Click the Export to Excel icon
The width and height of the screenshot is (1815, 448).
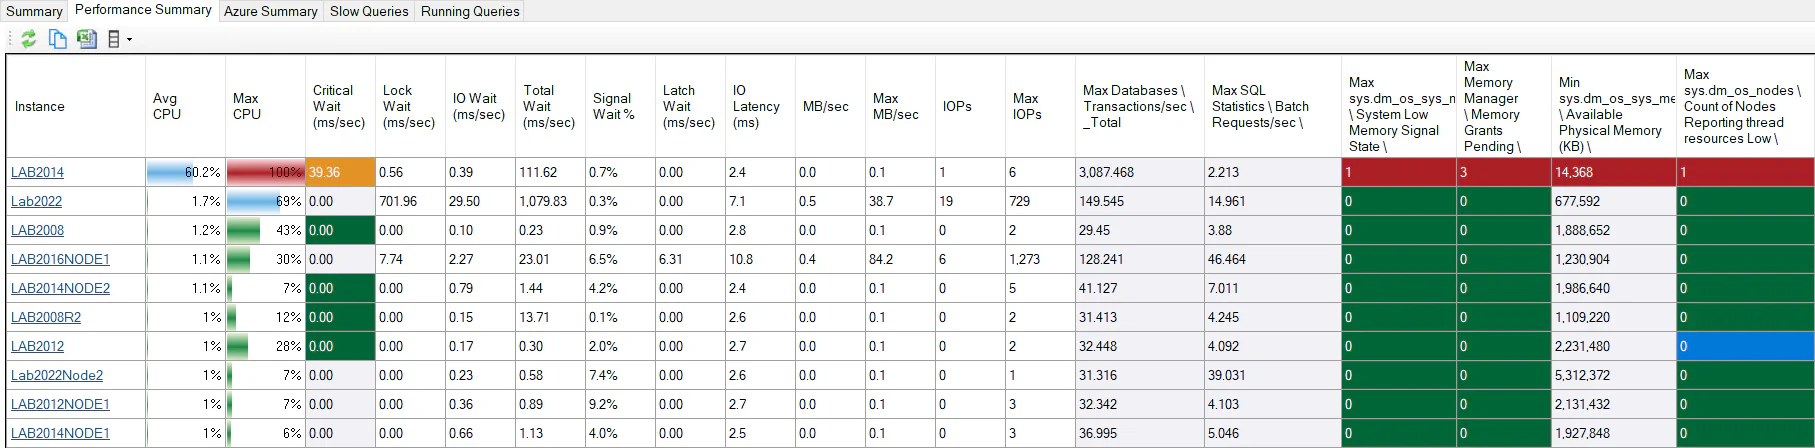[x=87, y=39]
